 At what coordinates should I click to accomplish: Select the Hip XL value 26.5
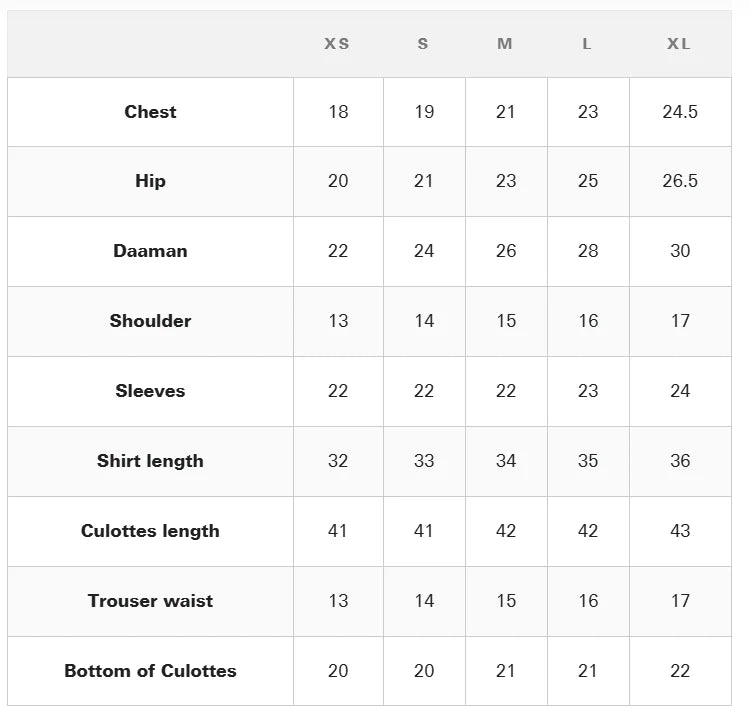point(680,181)
